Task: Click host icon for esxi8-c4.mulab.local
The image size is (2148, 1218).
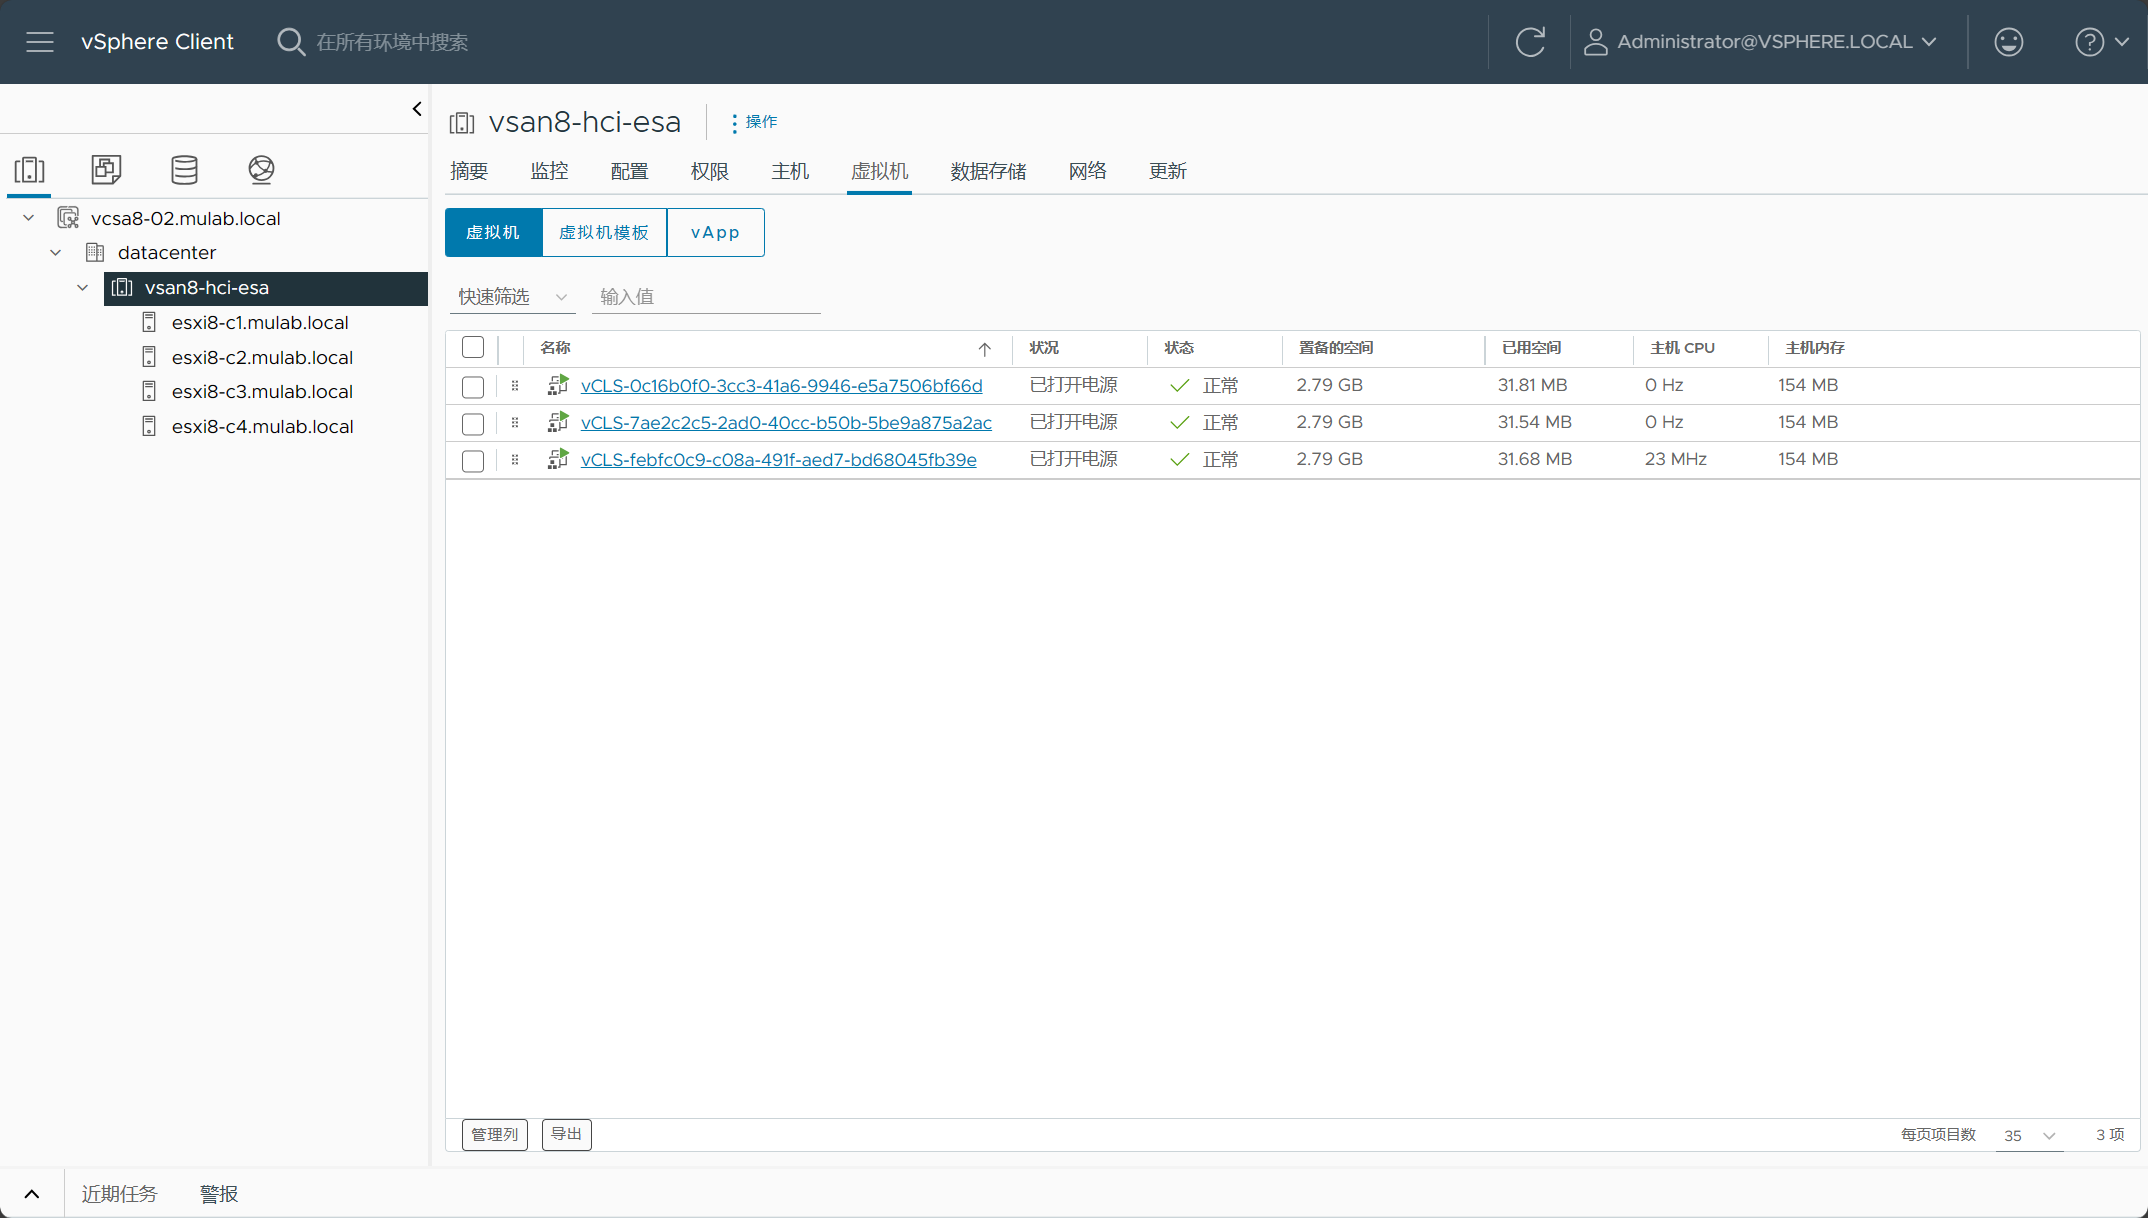Action: (149, 426)
